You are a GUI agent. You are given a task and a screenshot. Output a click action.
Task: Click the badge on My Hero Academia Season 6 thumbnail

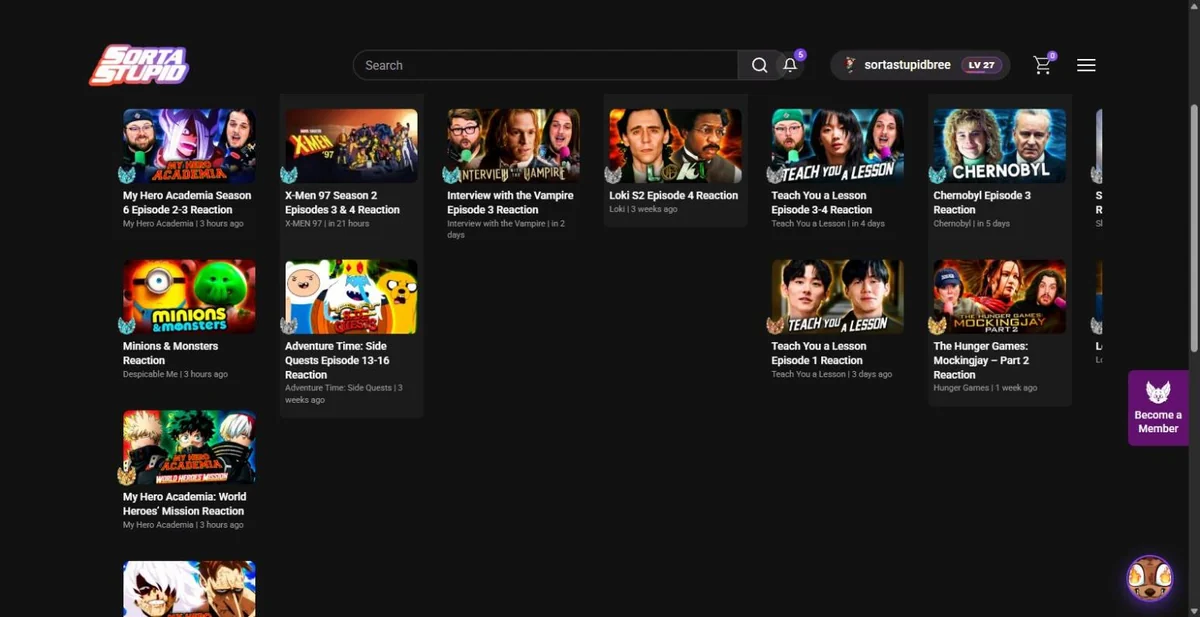click(x=127, y=176)
